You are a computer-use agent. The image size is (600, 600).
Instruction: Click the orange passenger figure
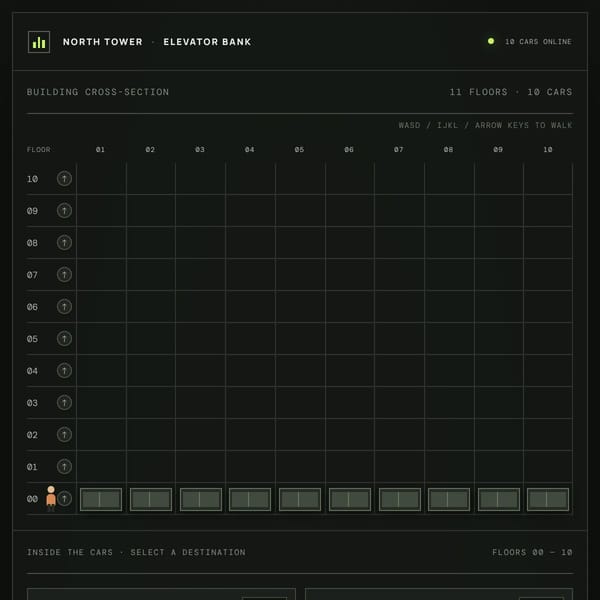tap(51, 498)
